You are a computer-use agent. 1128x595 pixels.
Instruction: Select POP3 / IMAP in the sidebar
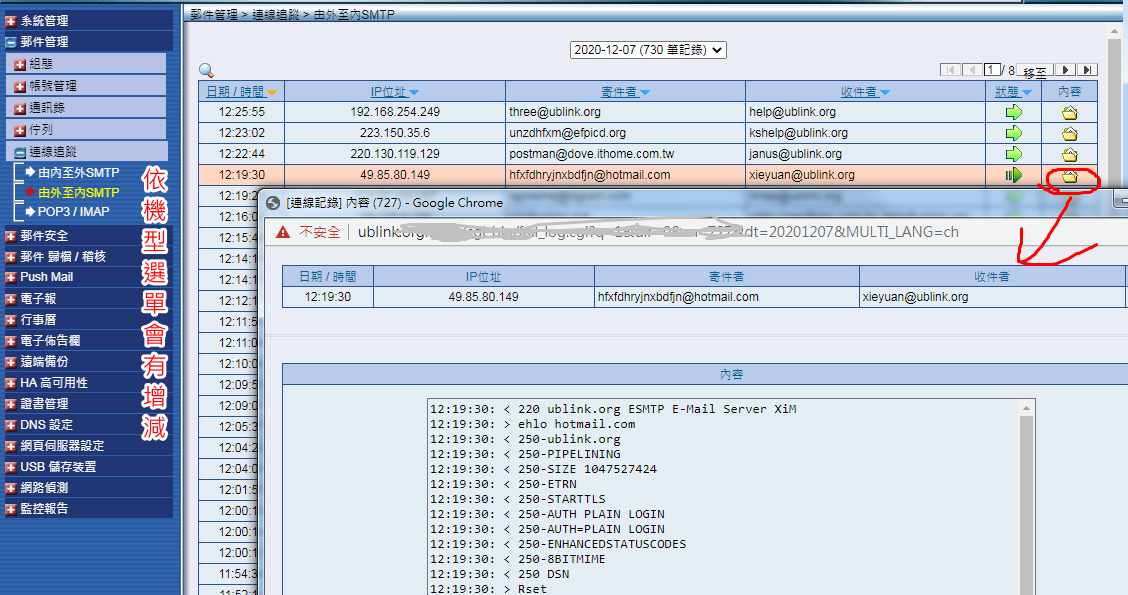tap(73, 211)
